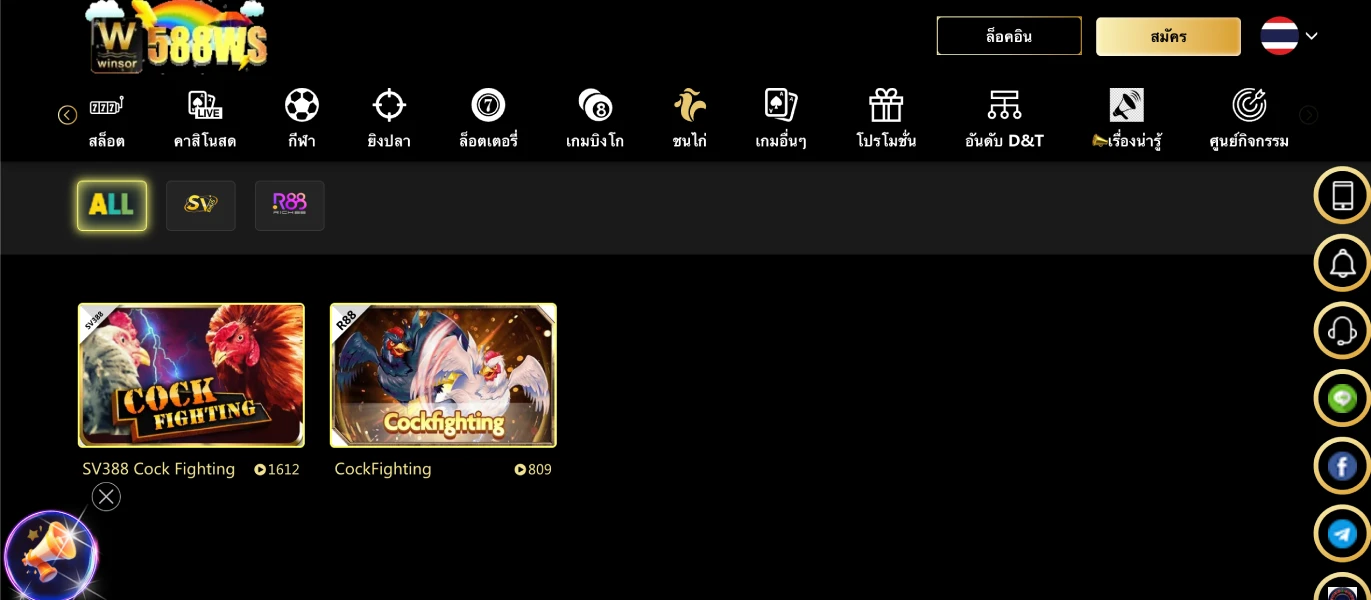This screenshot has width=1371, height=600.
Task: Open the promotions gift box icon
Action: point(886,105)
